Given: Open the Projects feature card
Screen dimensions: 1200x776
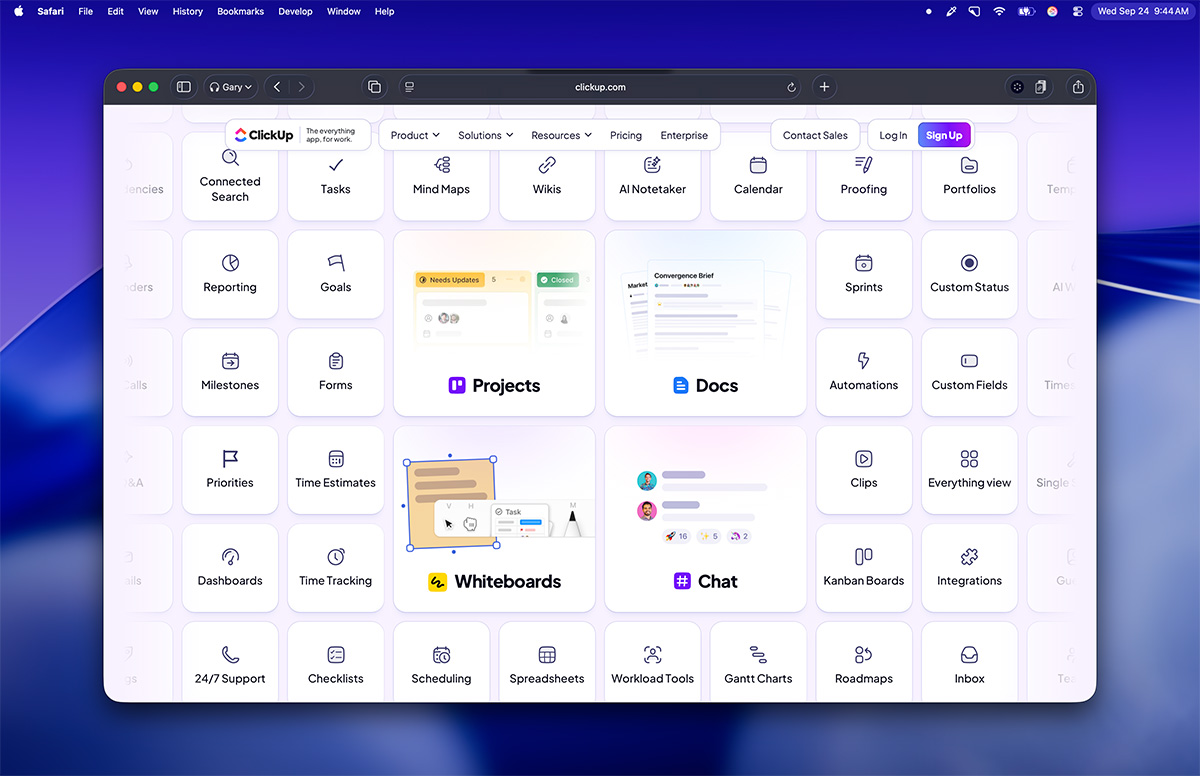Looking at the screenshot, I should [x=494, y=323].
